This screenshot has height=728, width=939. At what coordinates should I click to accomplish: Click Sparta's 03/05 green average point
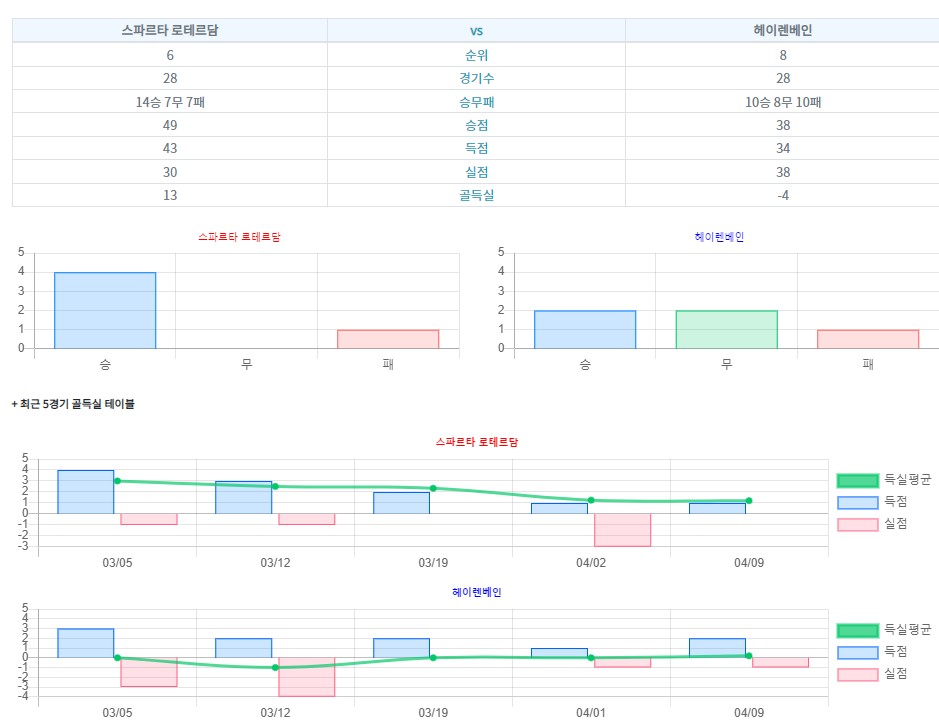pos(117,481)
